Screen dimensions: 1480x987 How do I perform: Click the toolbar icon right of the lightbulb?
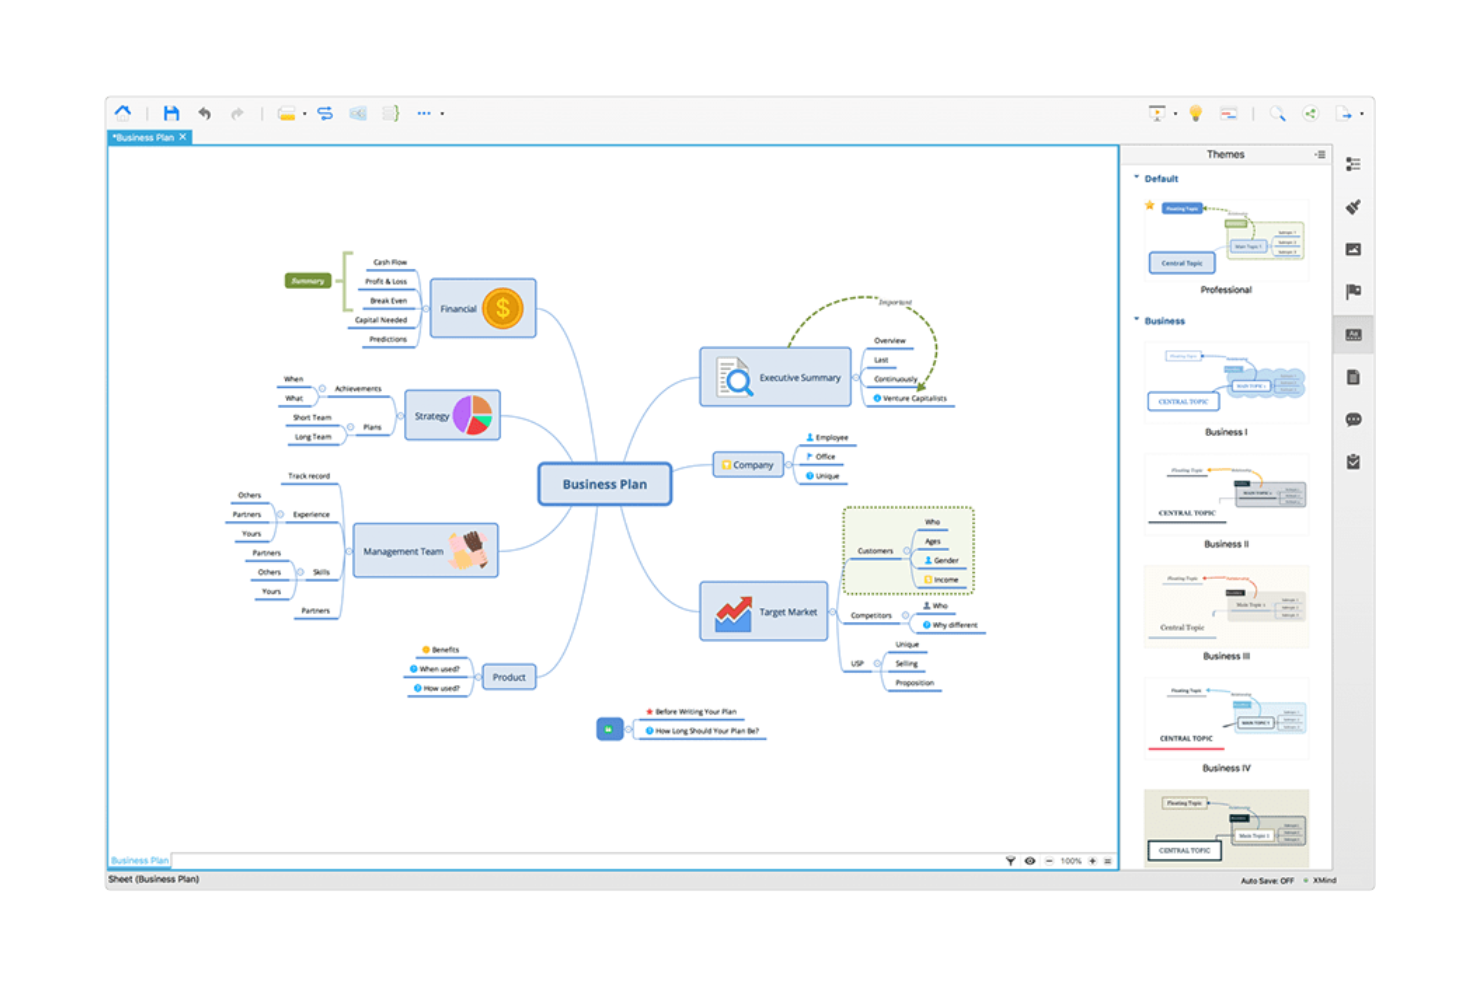click(1229, 113)
